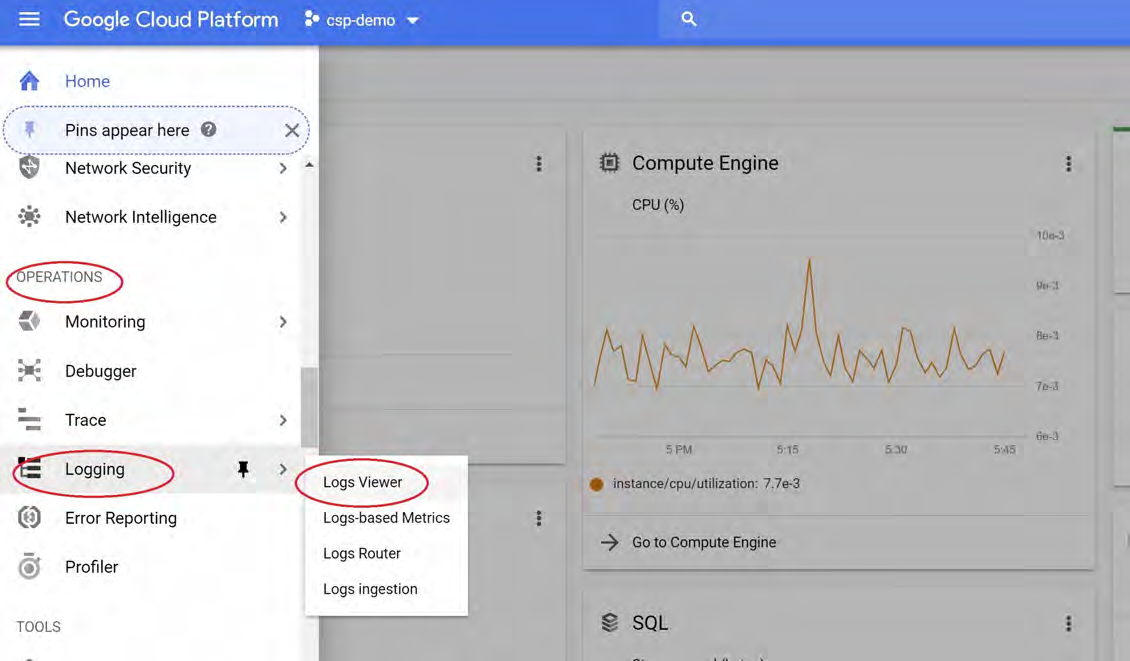This screenshot has height=661, width=1130.
Task: Select Logs Router from the submenu
Action: pyautogui.click(x=362, y=553)
